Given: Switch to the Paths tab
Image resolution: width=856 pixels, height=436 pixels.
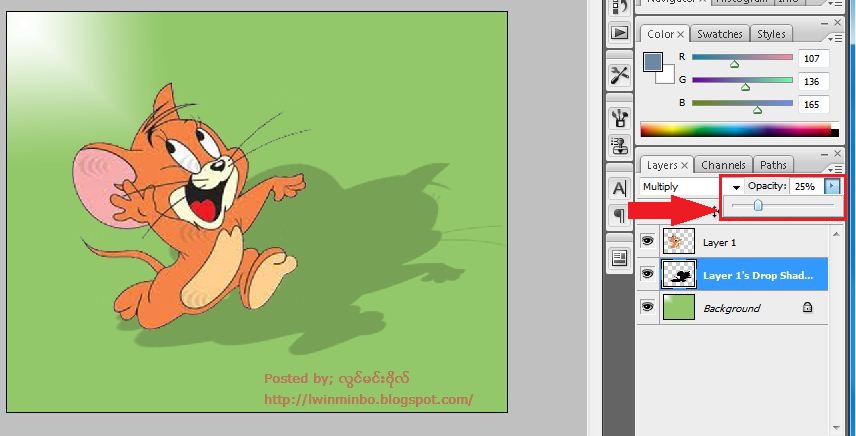Looking at the screenshot, I should pyautogui.click(x=773, y=165).
